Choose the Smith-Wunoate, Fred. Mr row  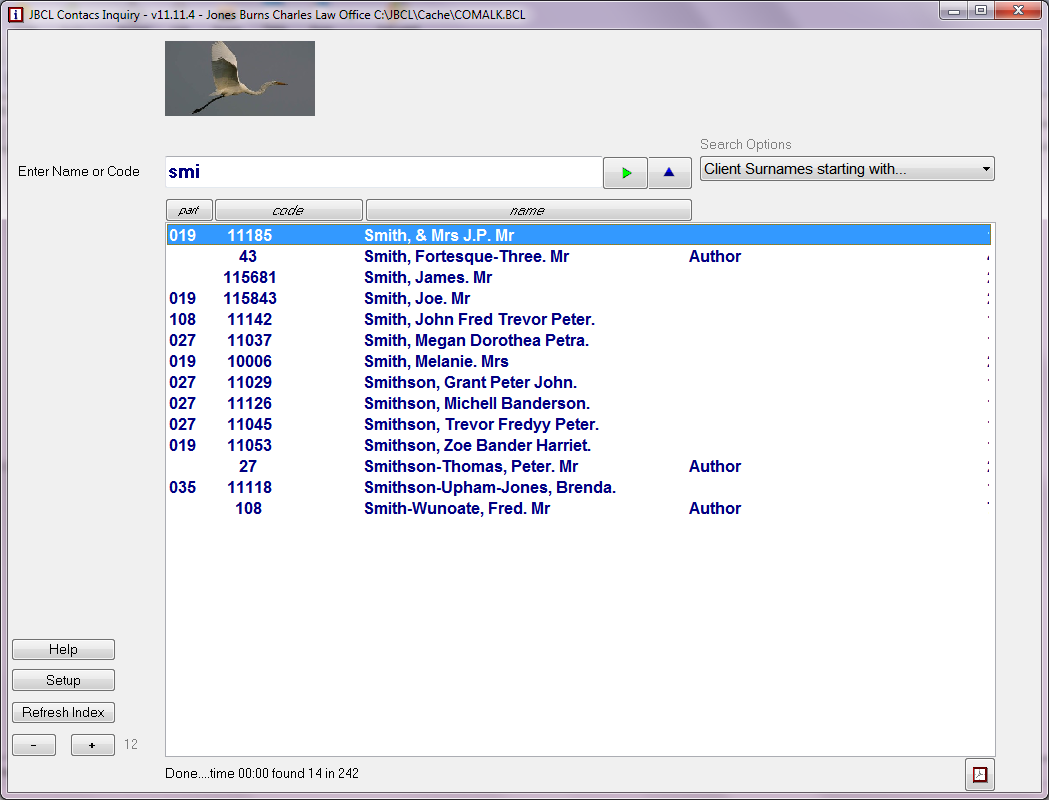[x=456, y=509]
